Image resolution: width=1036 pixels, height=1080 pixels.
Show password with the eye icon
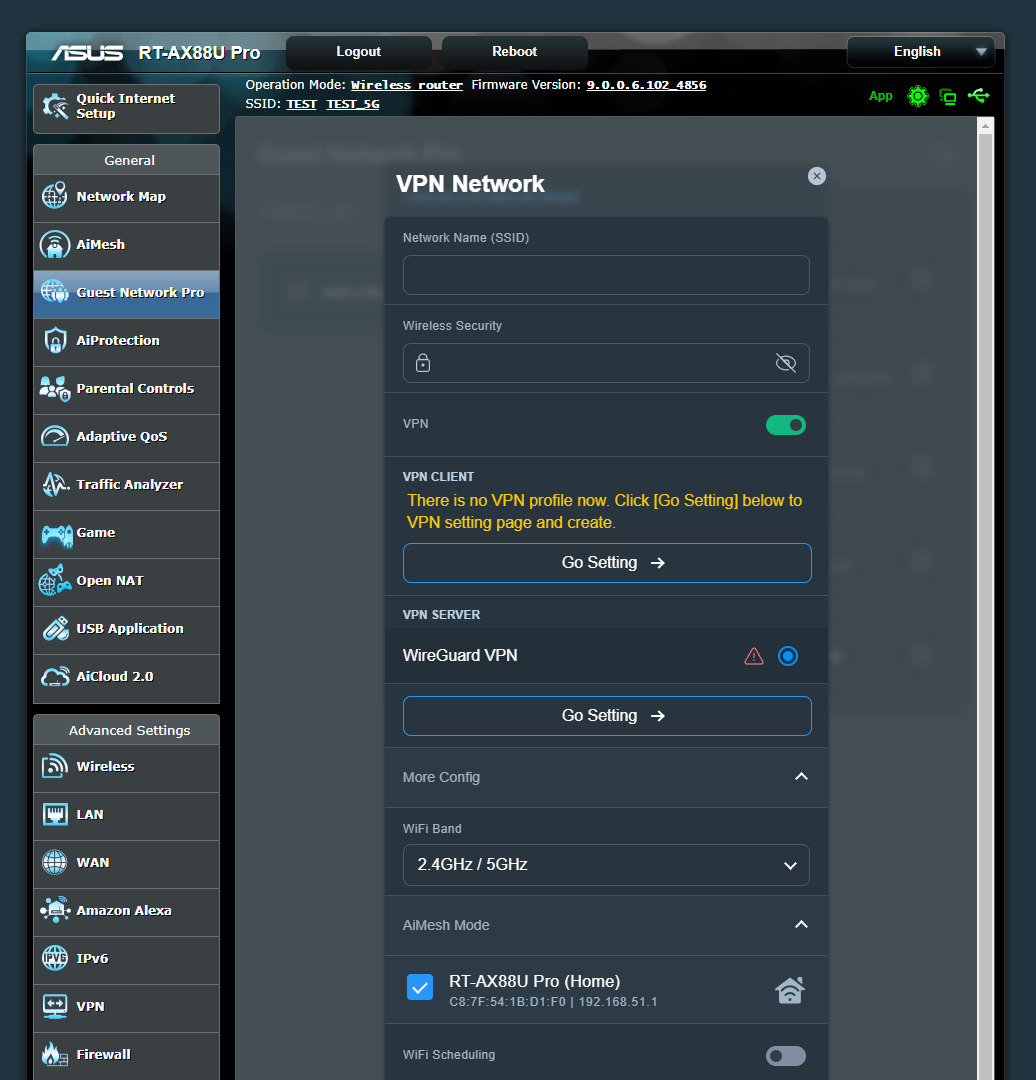click(785, 363)
